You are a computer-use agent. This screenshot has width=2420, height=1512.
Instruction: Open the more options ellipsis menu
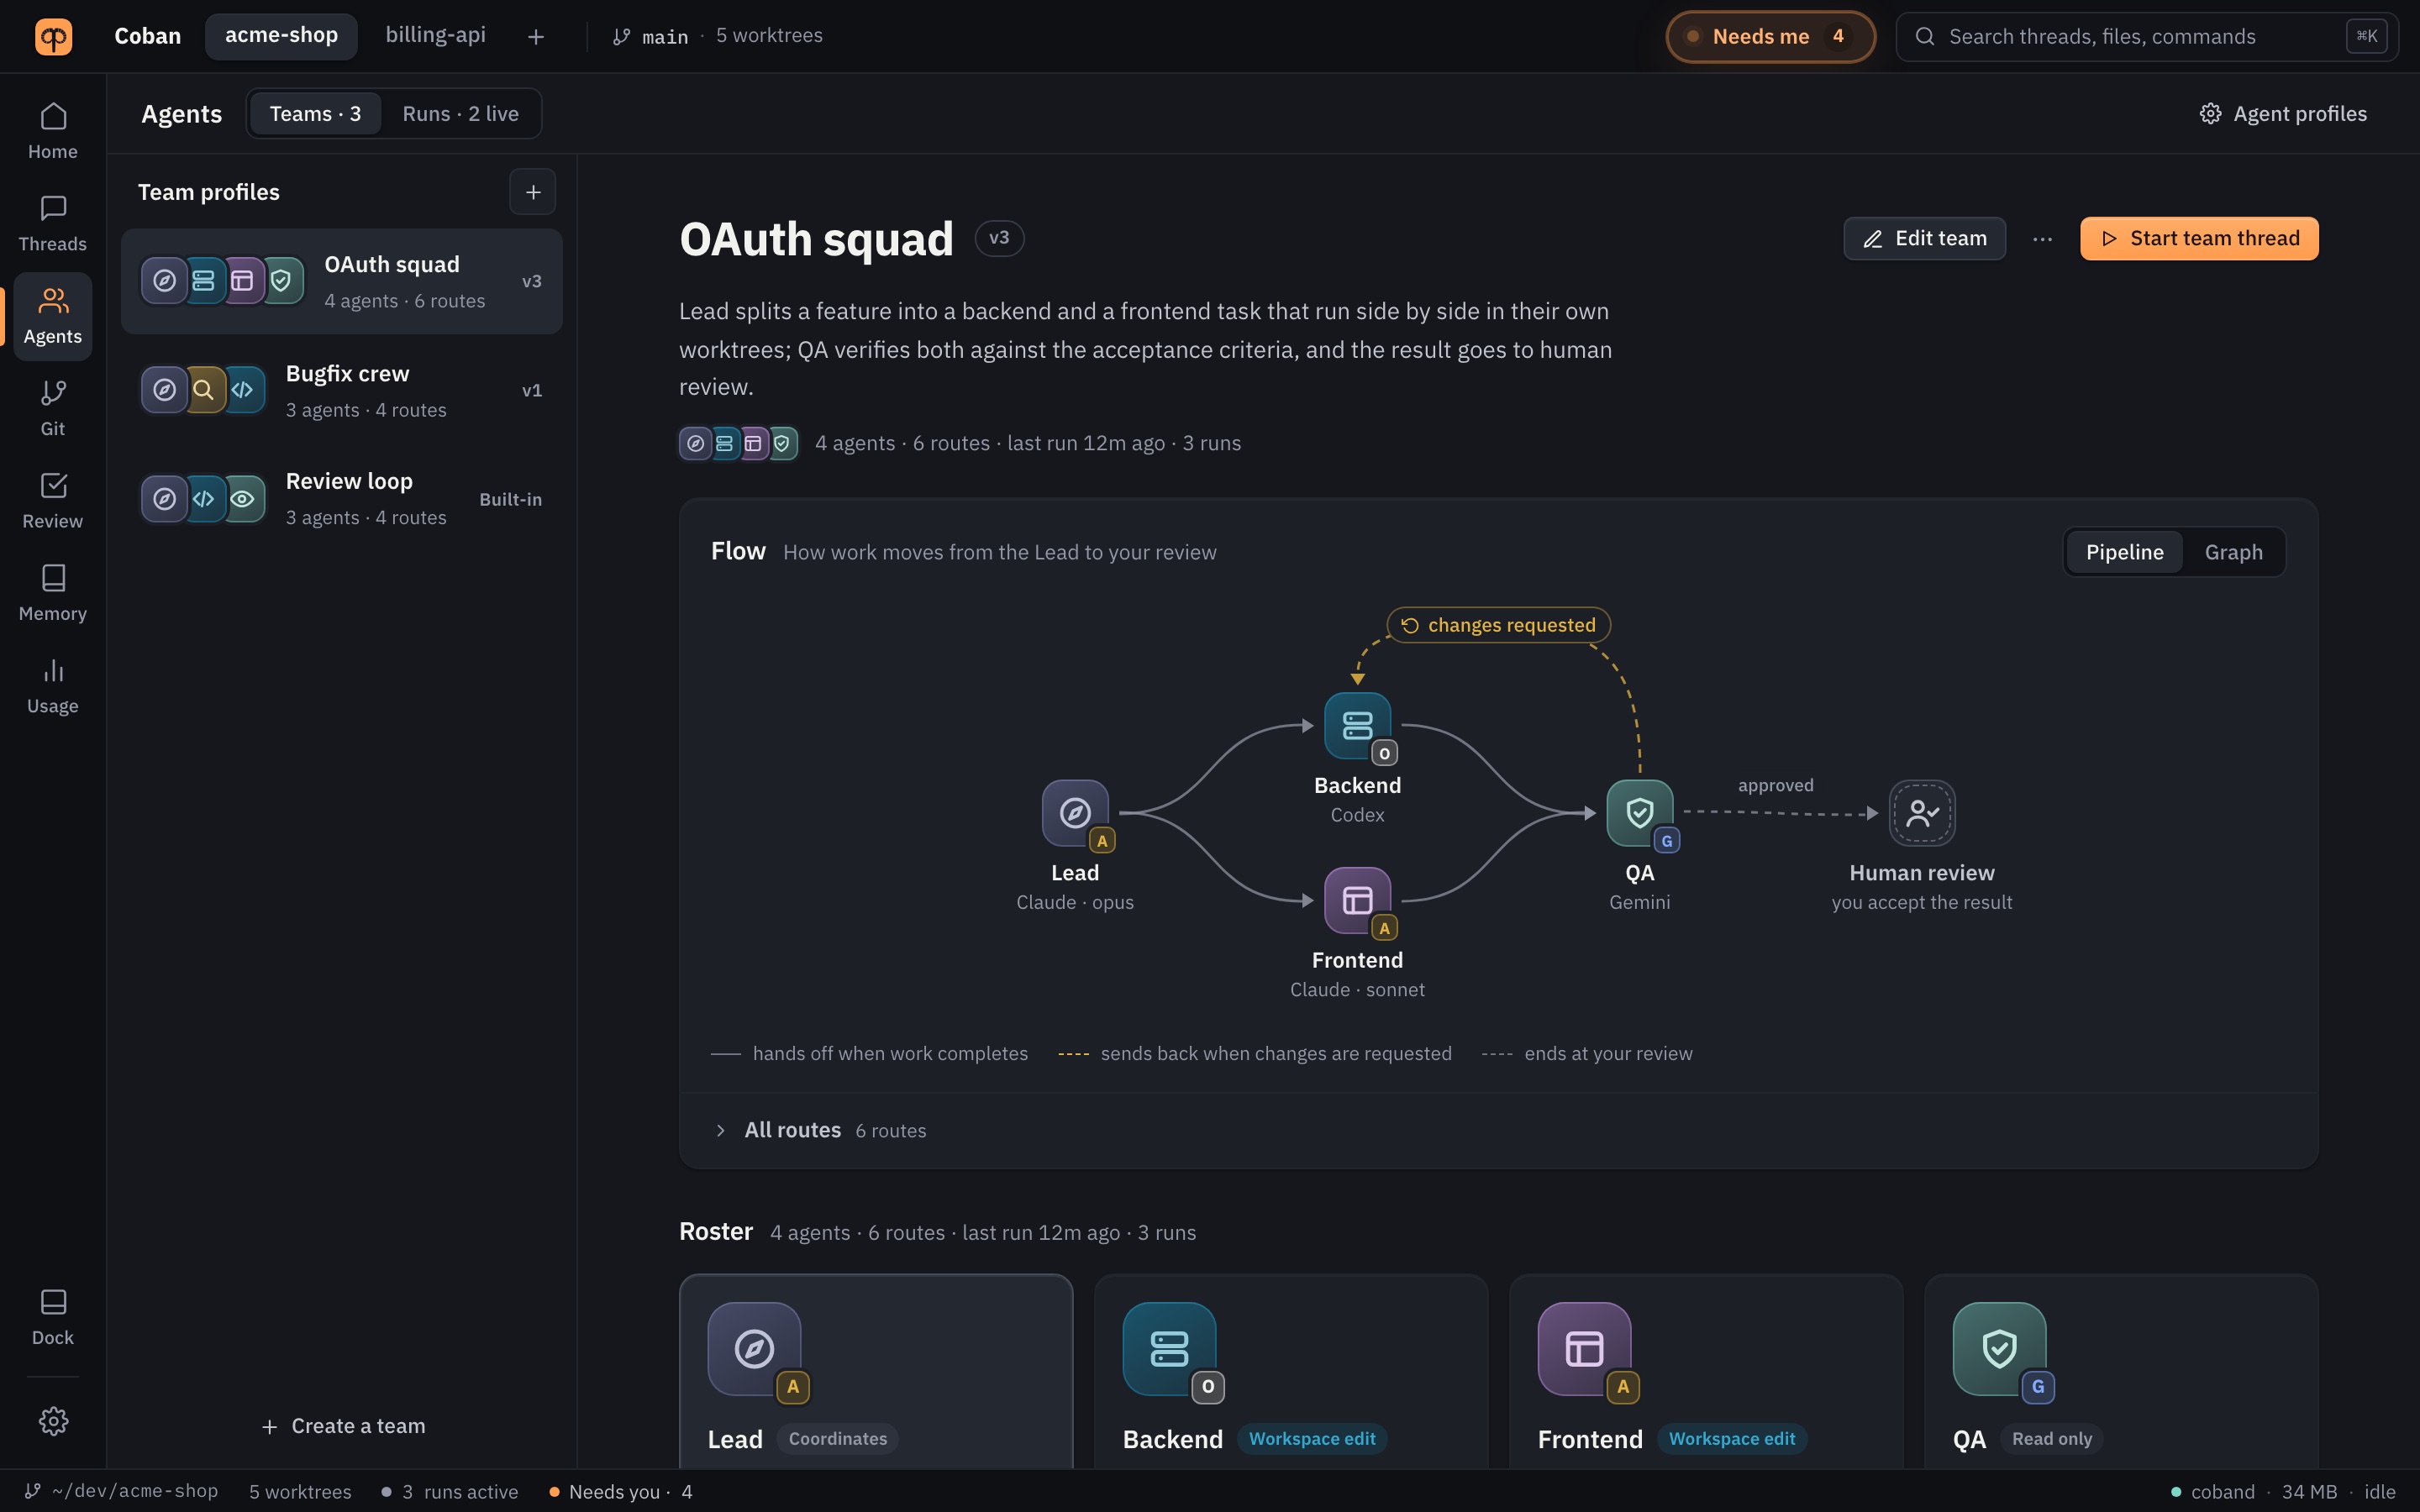[2043, 239]
